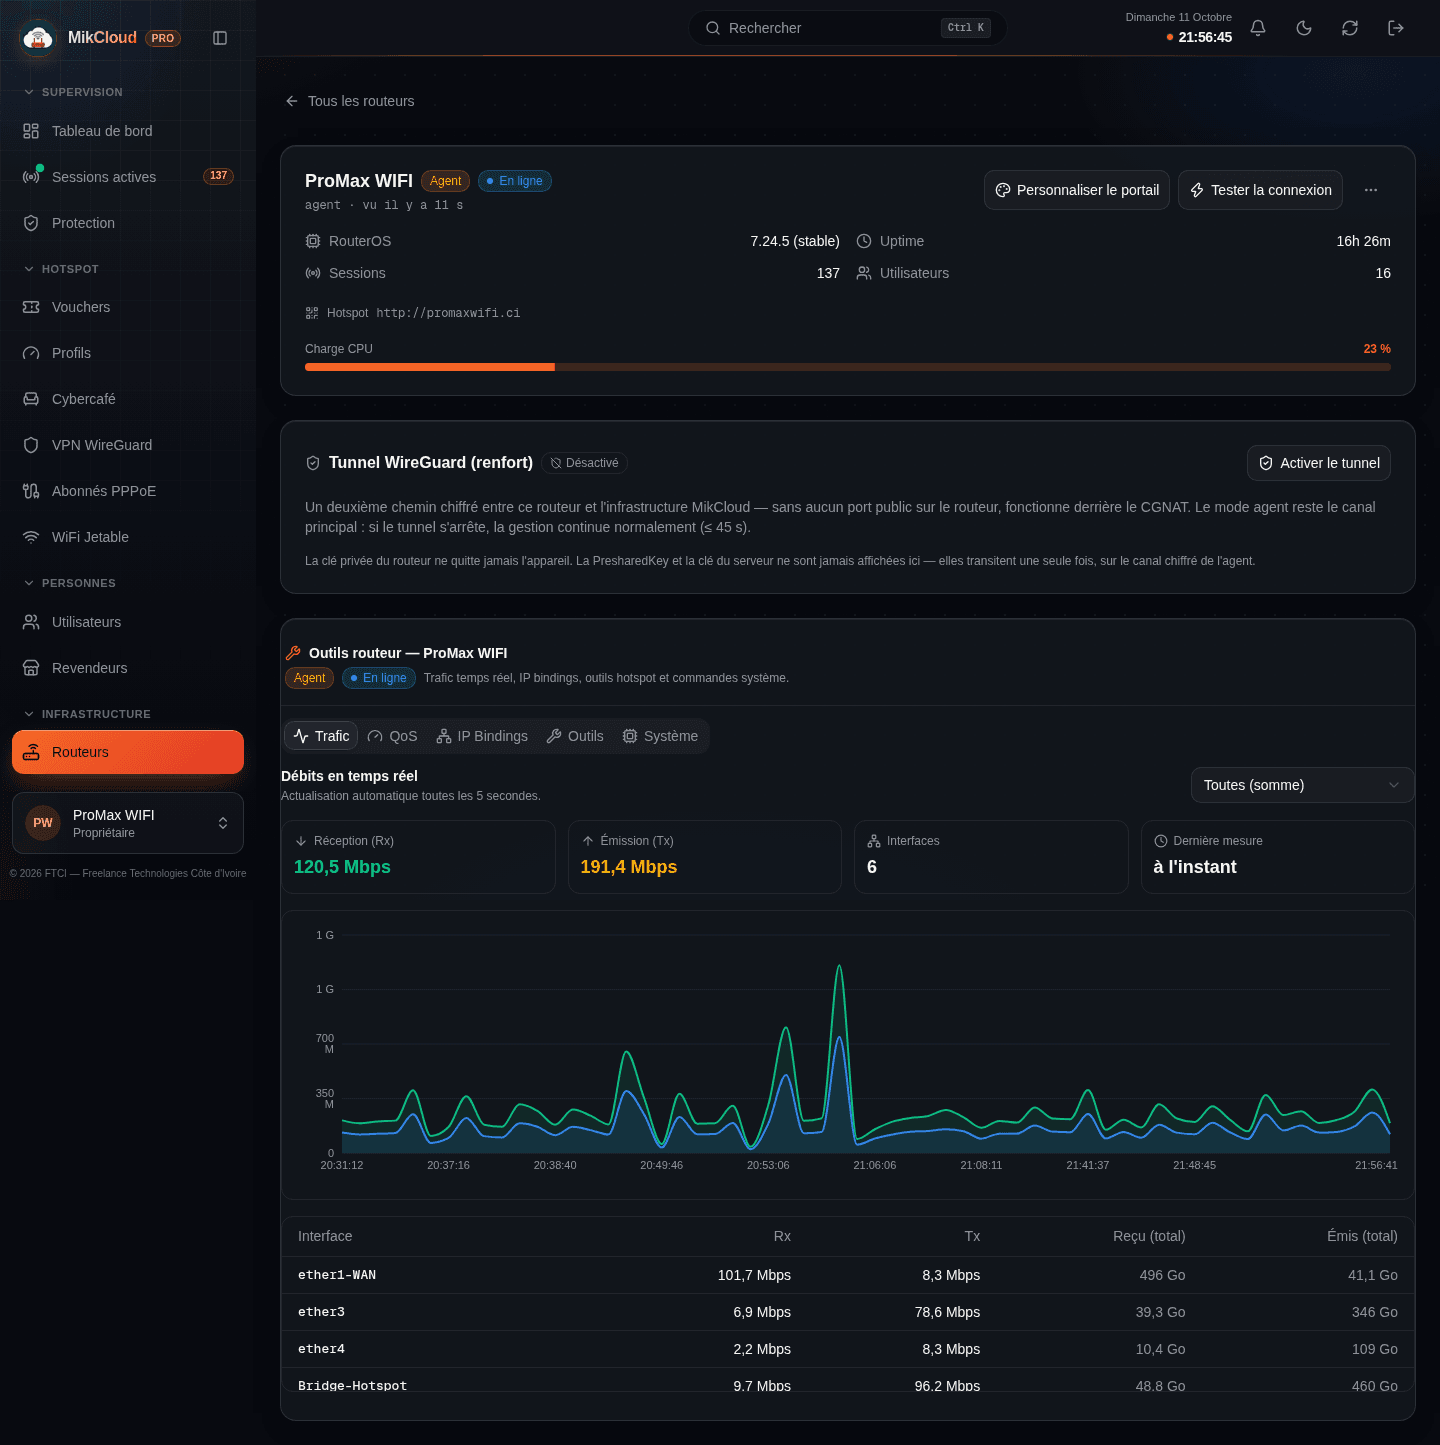Open Tableau de bord in sidebar

click(x=128, y=131)
